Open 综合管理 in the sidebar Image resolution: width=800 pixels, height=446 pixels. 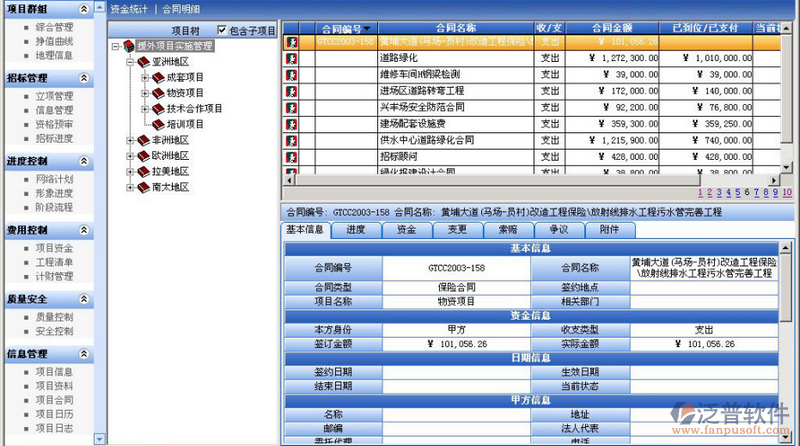click(x=54, y=27)
